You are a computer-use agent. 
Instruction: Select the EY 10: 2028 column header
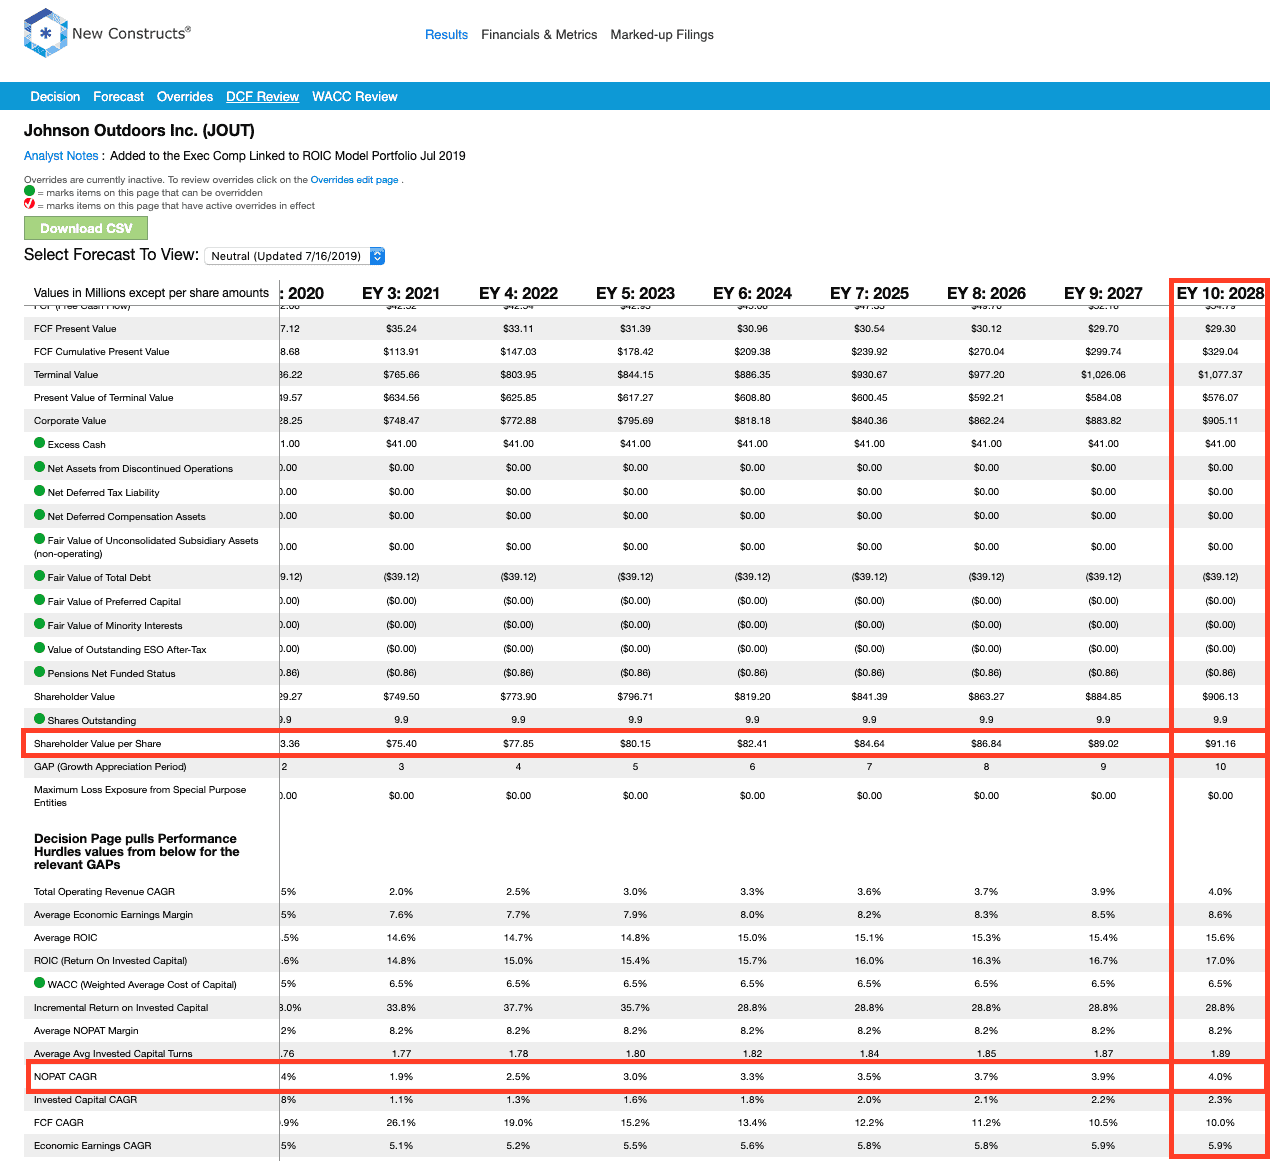1220,293
